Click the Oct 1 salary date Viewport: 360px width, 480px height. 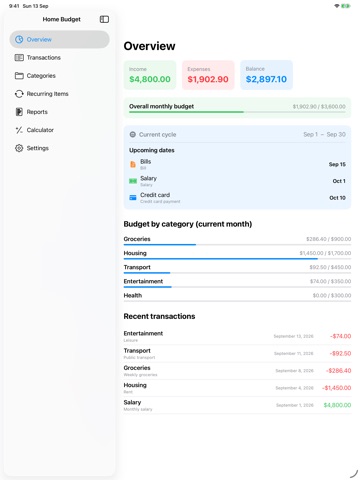(339, 181)
